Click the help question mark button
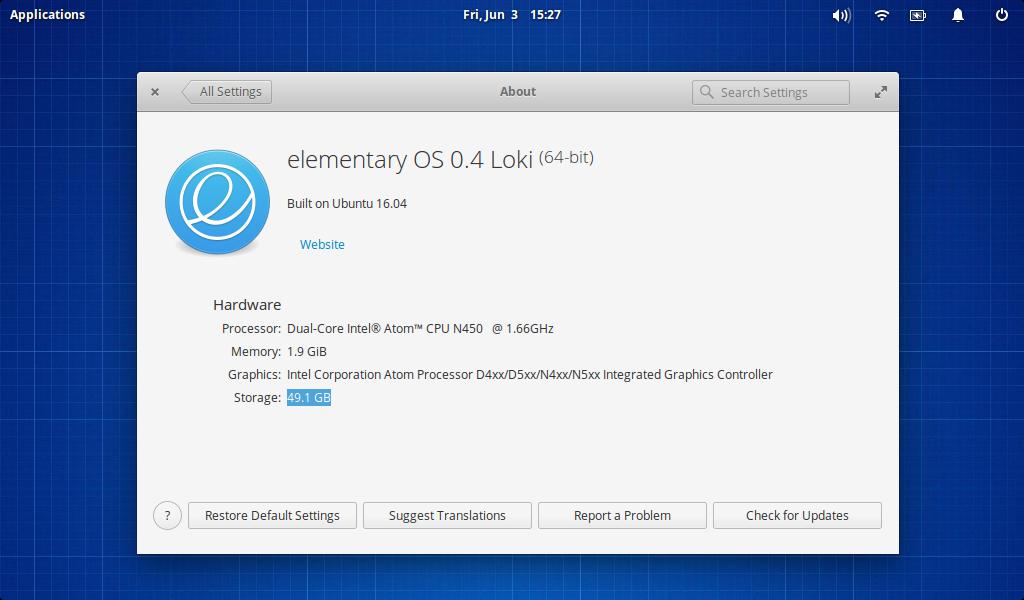 tap(167, 515)
